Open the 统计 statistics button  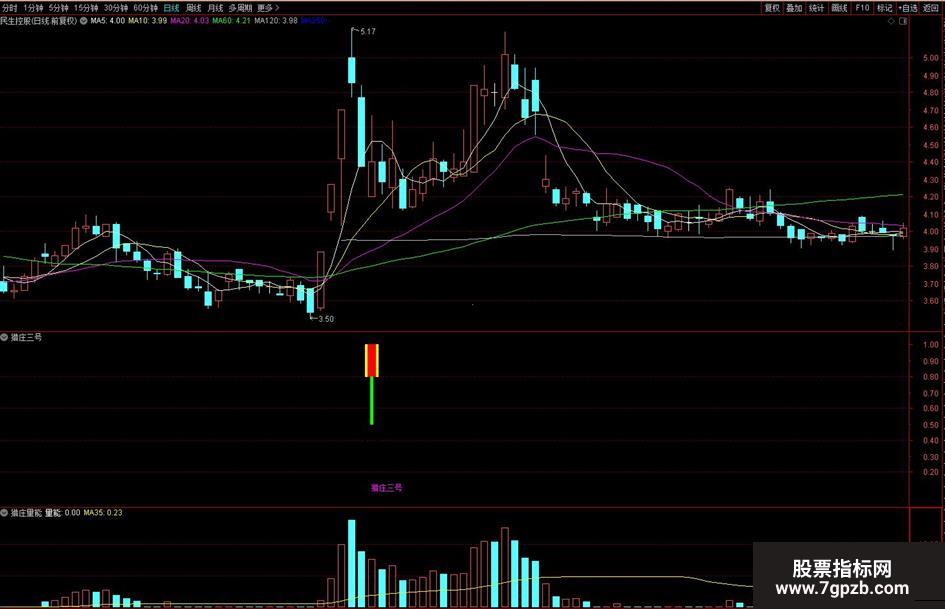click(817, 8)
